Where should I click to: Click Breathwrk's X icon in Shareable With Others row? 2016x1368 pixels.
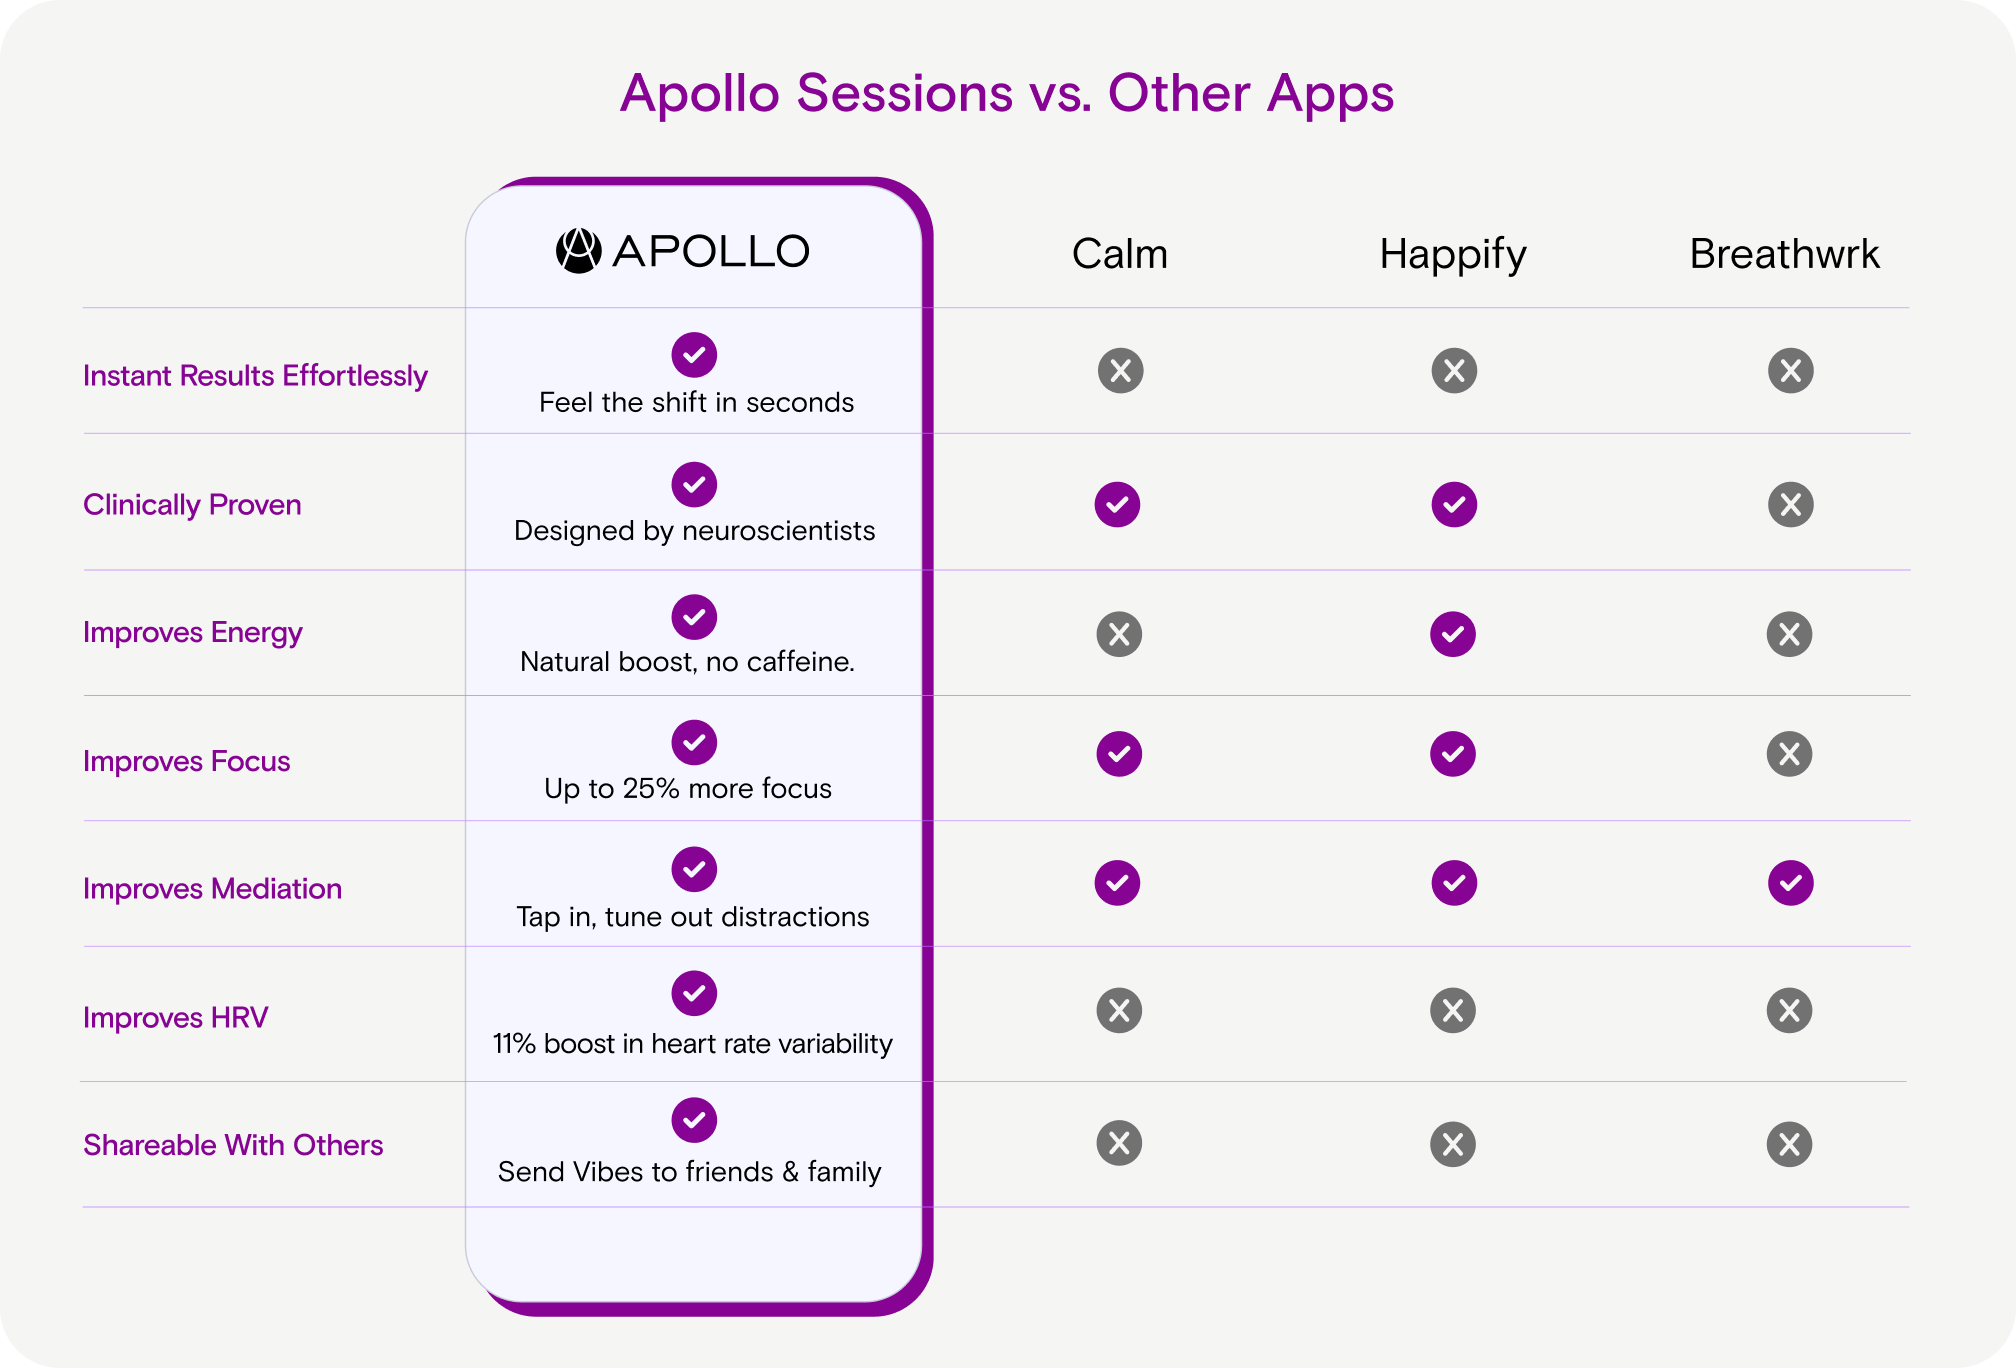[x=1789, y=1144]
